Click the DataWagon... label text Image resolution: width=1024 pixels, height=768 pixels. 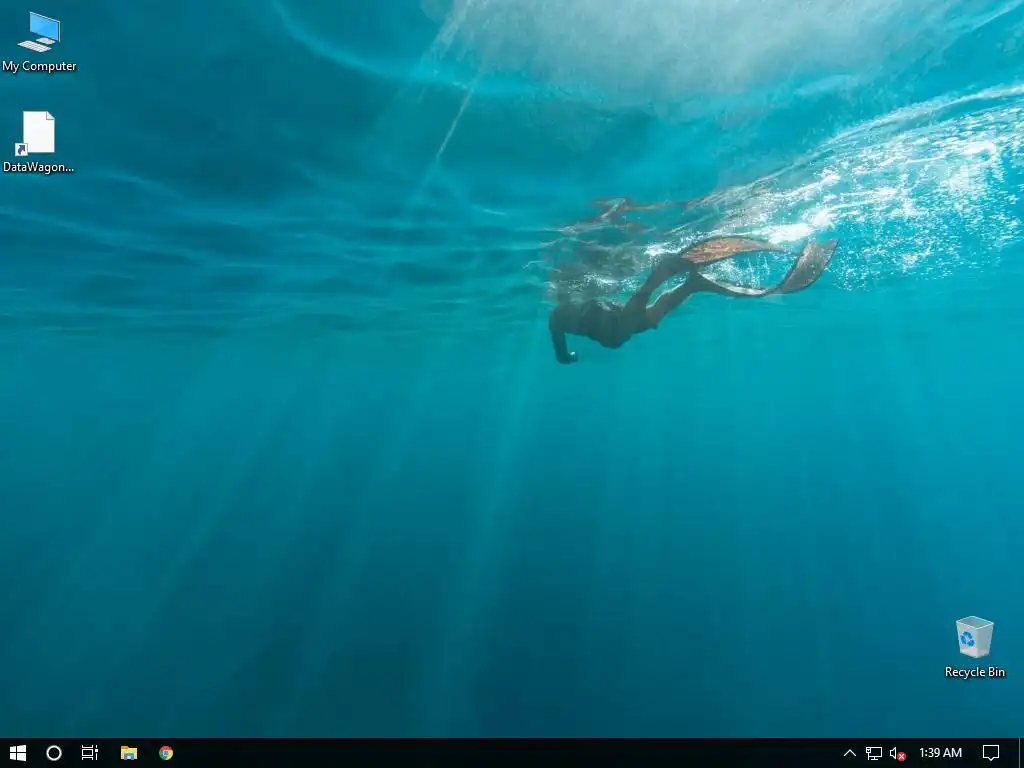(39, 167)
